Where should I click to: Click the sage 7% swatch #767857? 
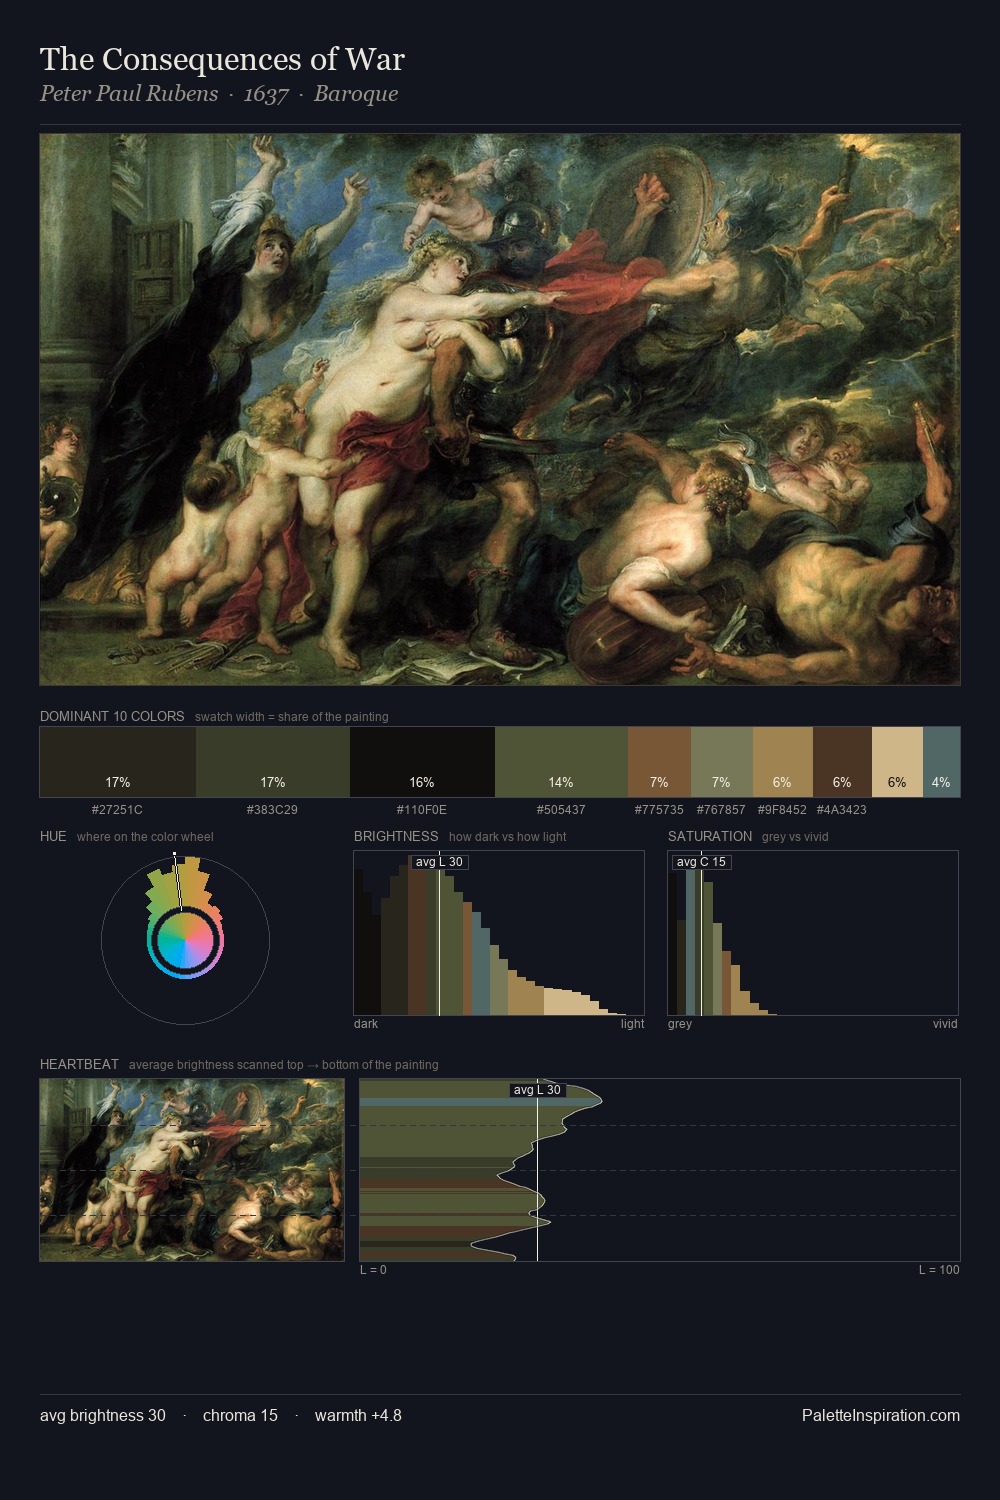(721, 762)
